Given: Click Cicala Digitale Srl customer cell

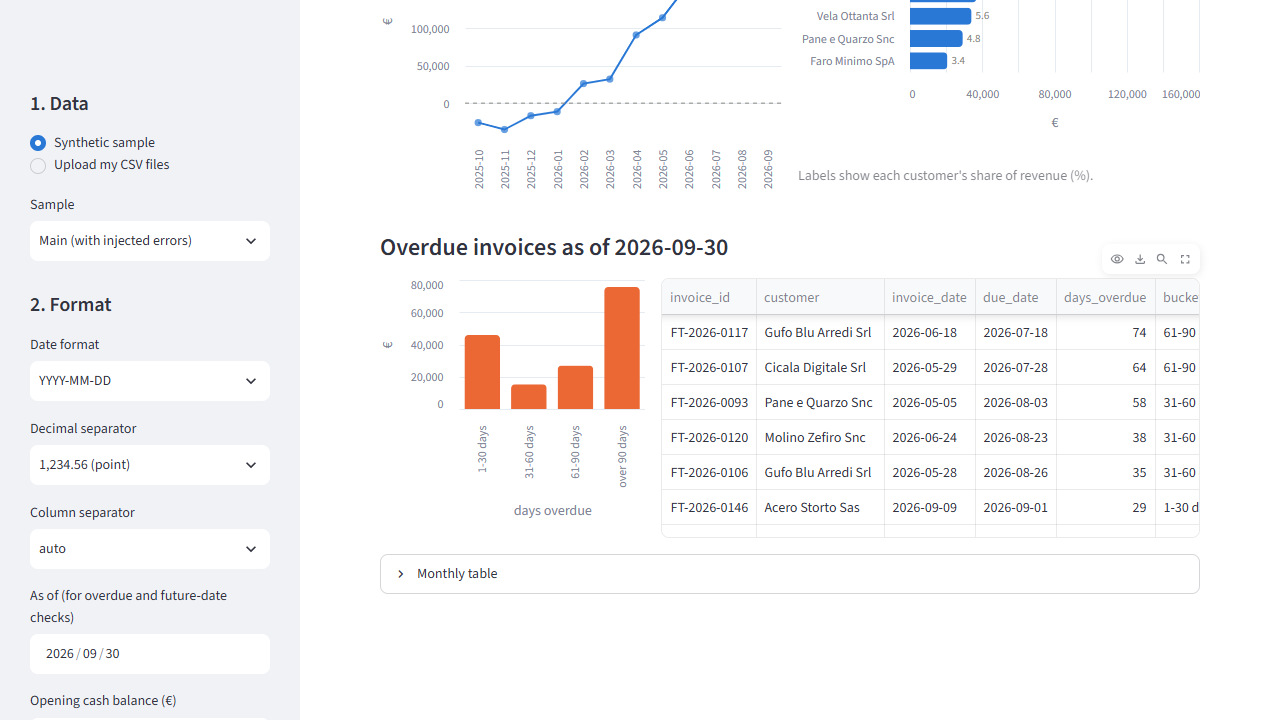Looking at the screenshot, I should [820, 367].
